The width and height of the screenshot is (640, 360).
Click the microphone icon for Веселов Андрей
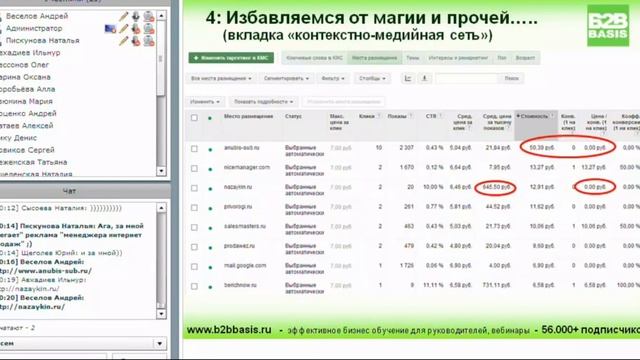[136, 16]
